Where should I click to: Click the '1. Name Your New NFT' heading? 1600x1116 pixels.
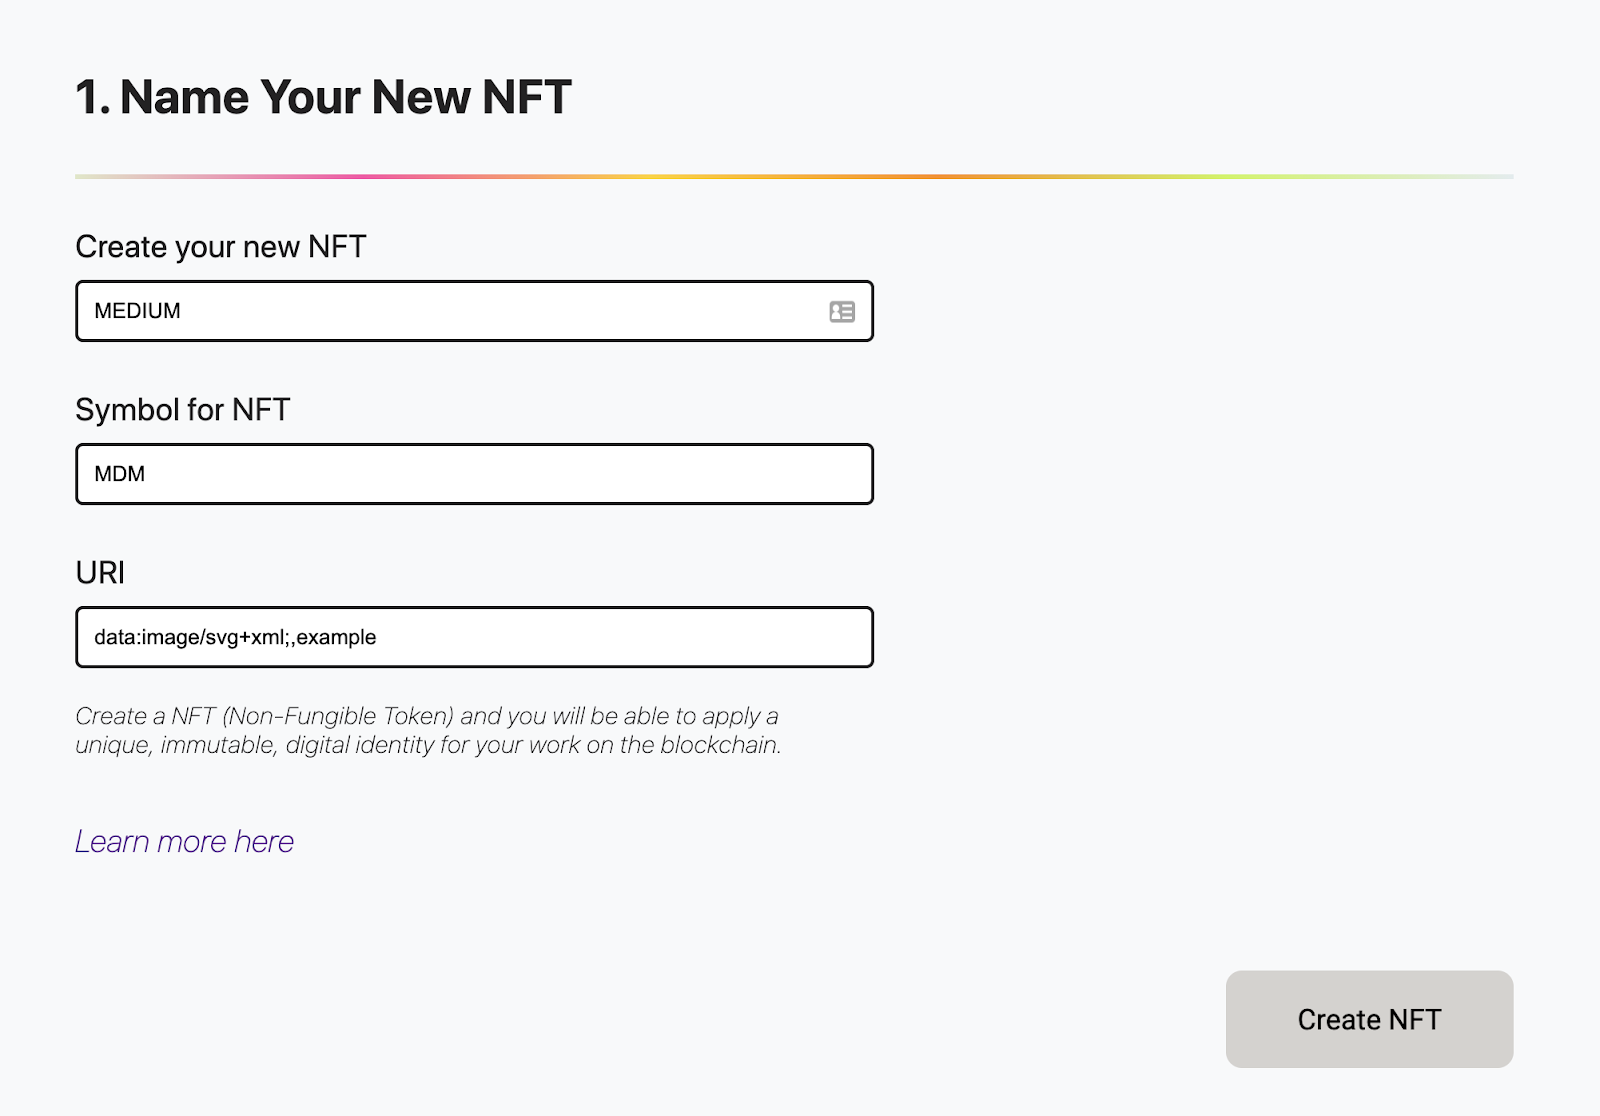[323, 97]
